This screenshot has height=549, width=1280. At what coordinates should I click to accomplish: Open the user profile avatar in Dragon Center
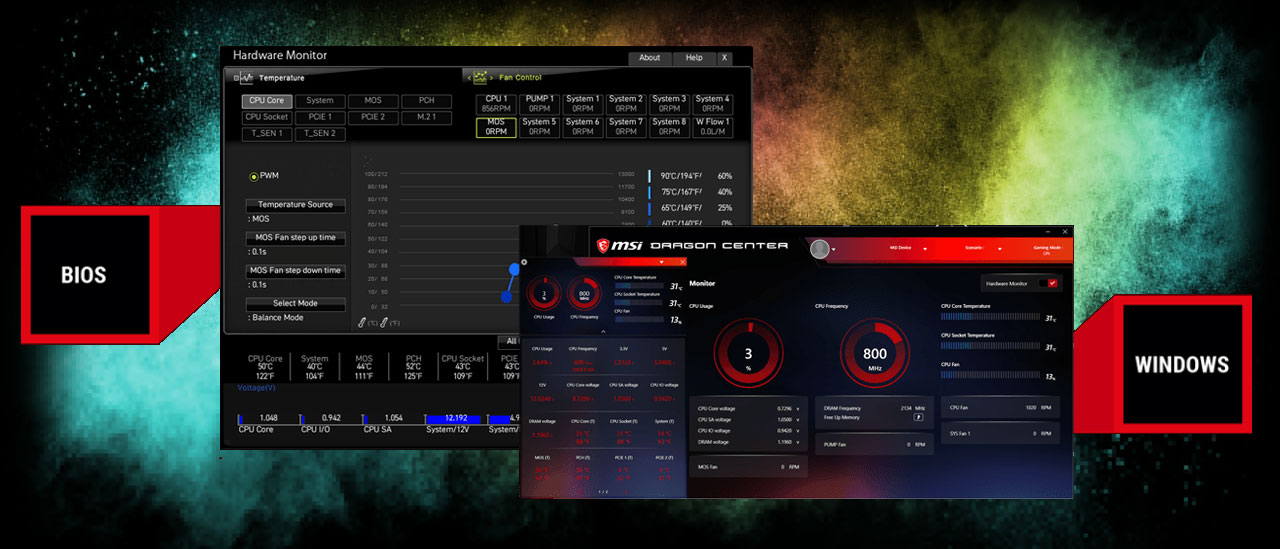(x=820, y=249)
